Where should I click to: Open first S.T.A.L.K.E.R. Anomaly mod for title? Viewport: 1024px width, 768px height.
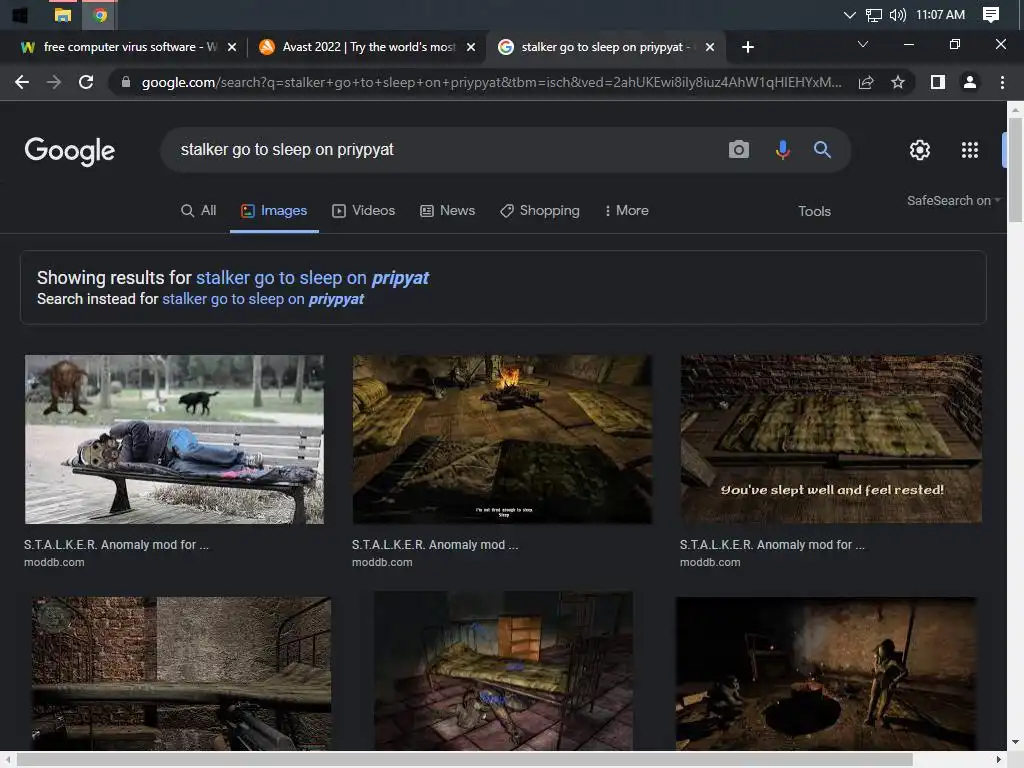click(x=116, y=545)
